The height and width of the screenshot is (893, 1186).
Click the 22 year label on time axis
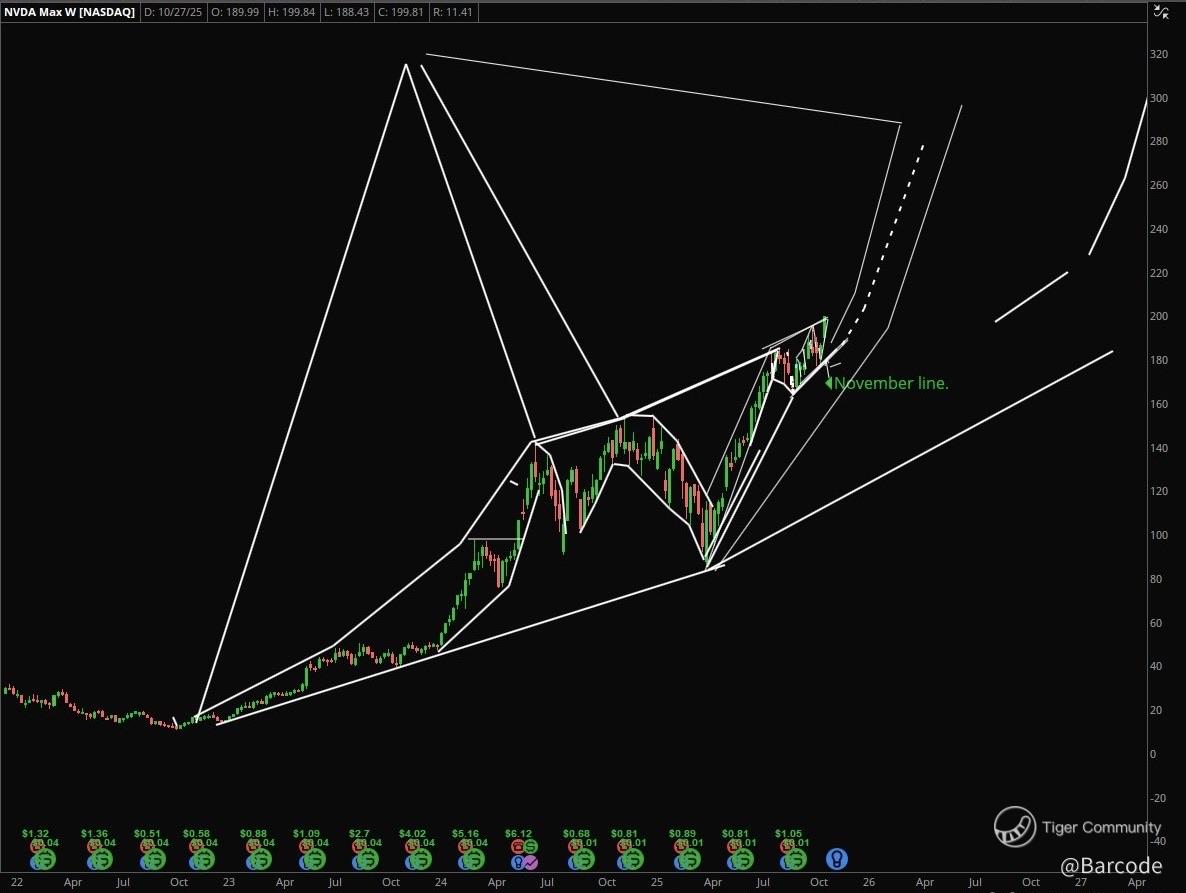point(17,882)
